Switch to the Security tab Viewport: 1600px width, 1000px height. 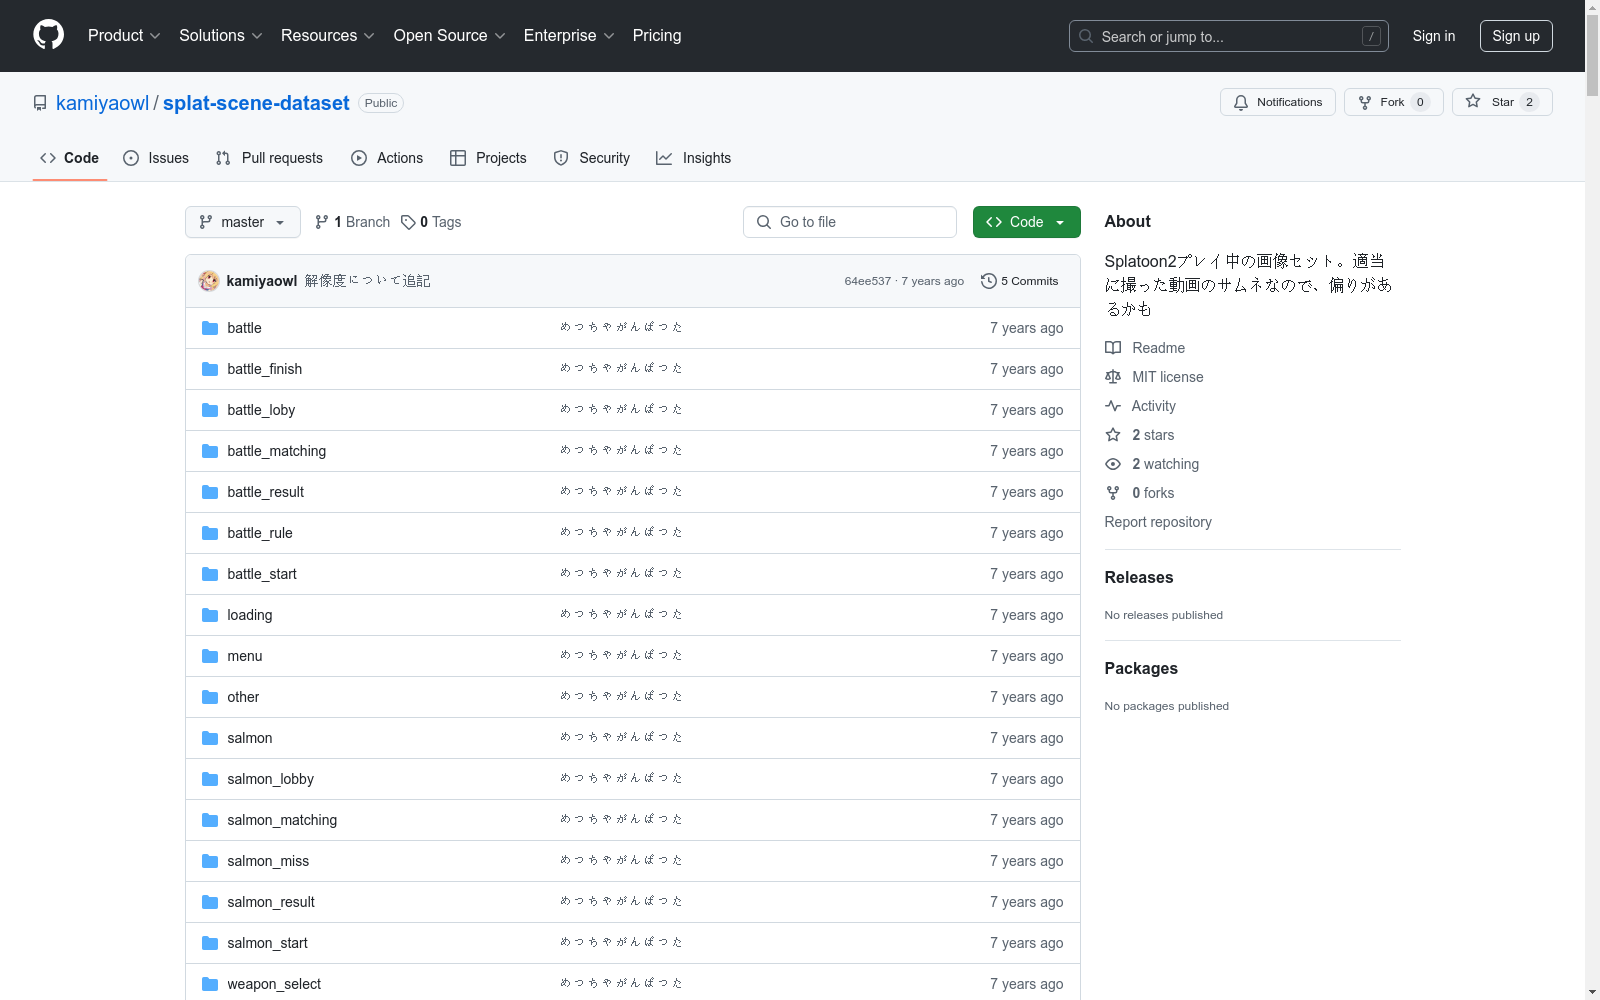592,158
